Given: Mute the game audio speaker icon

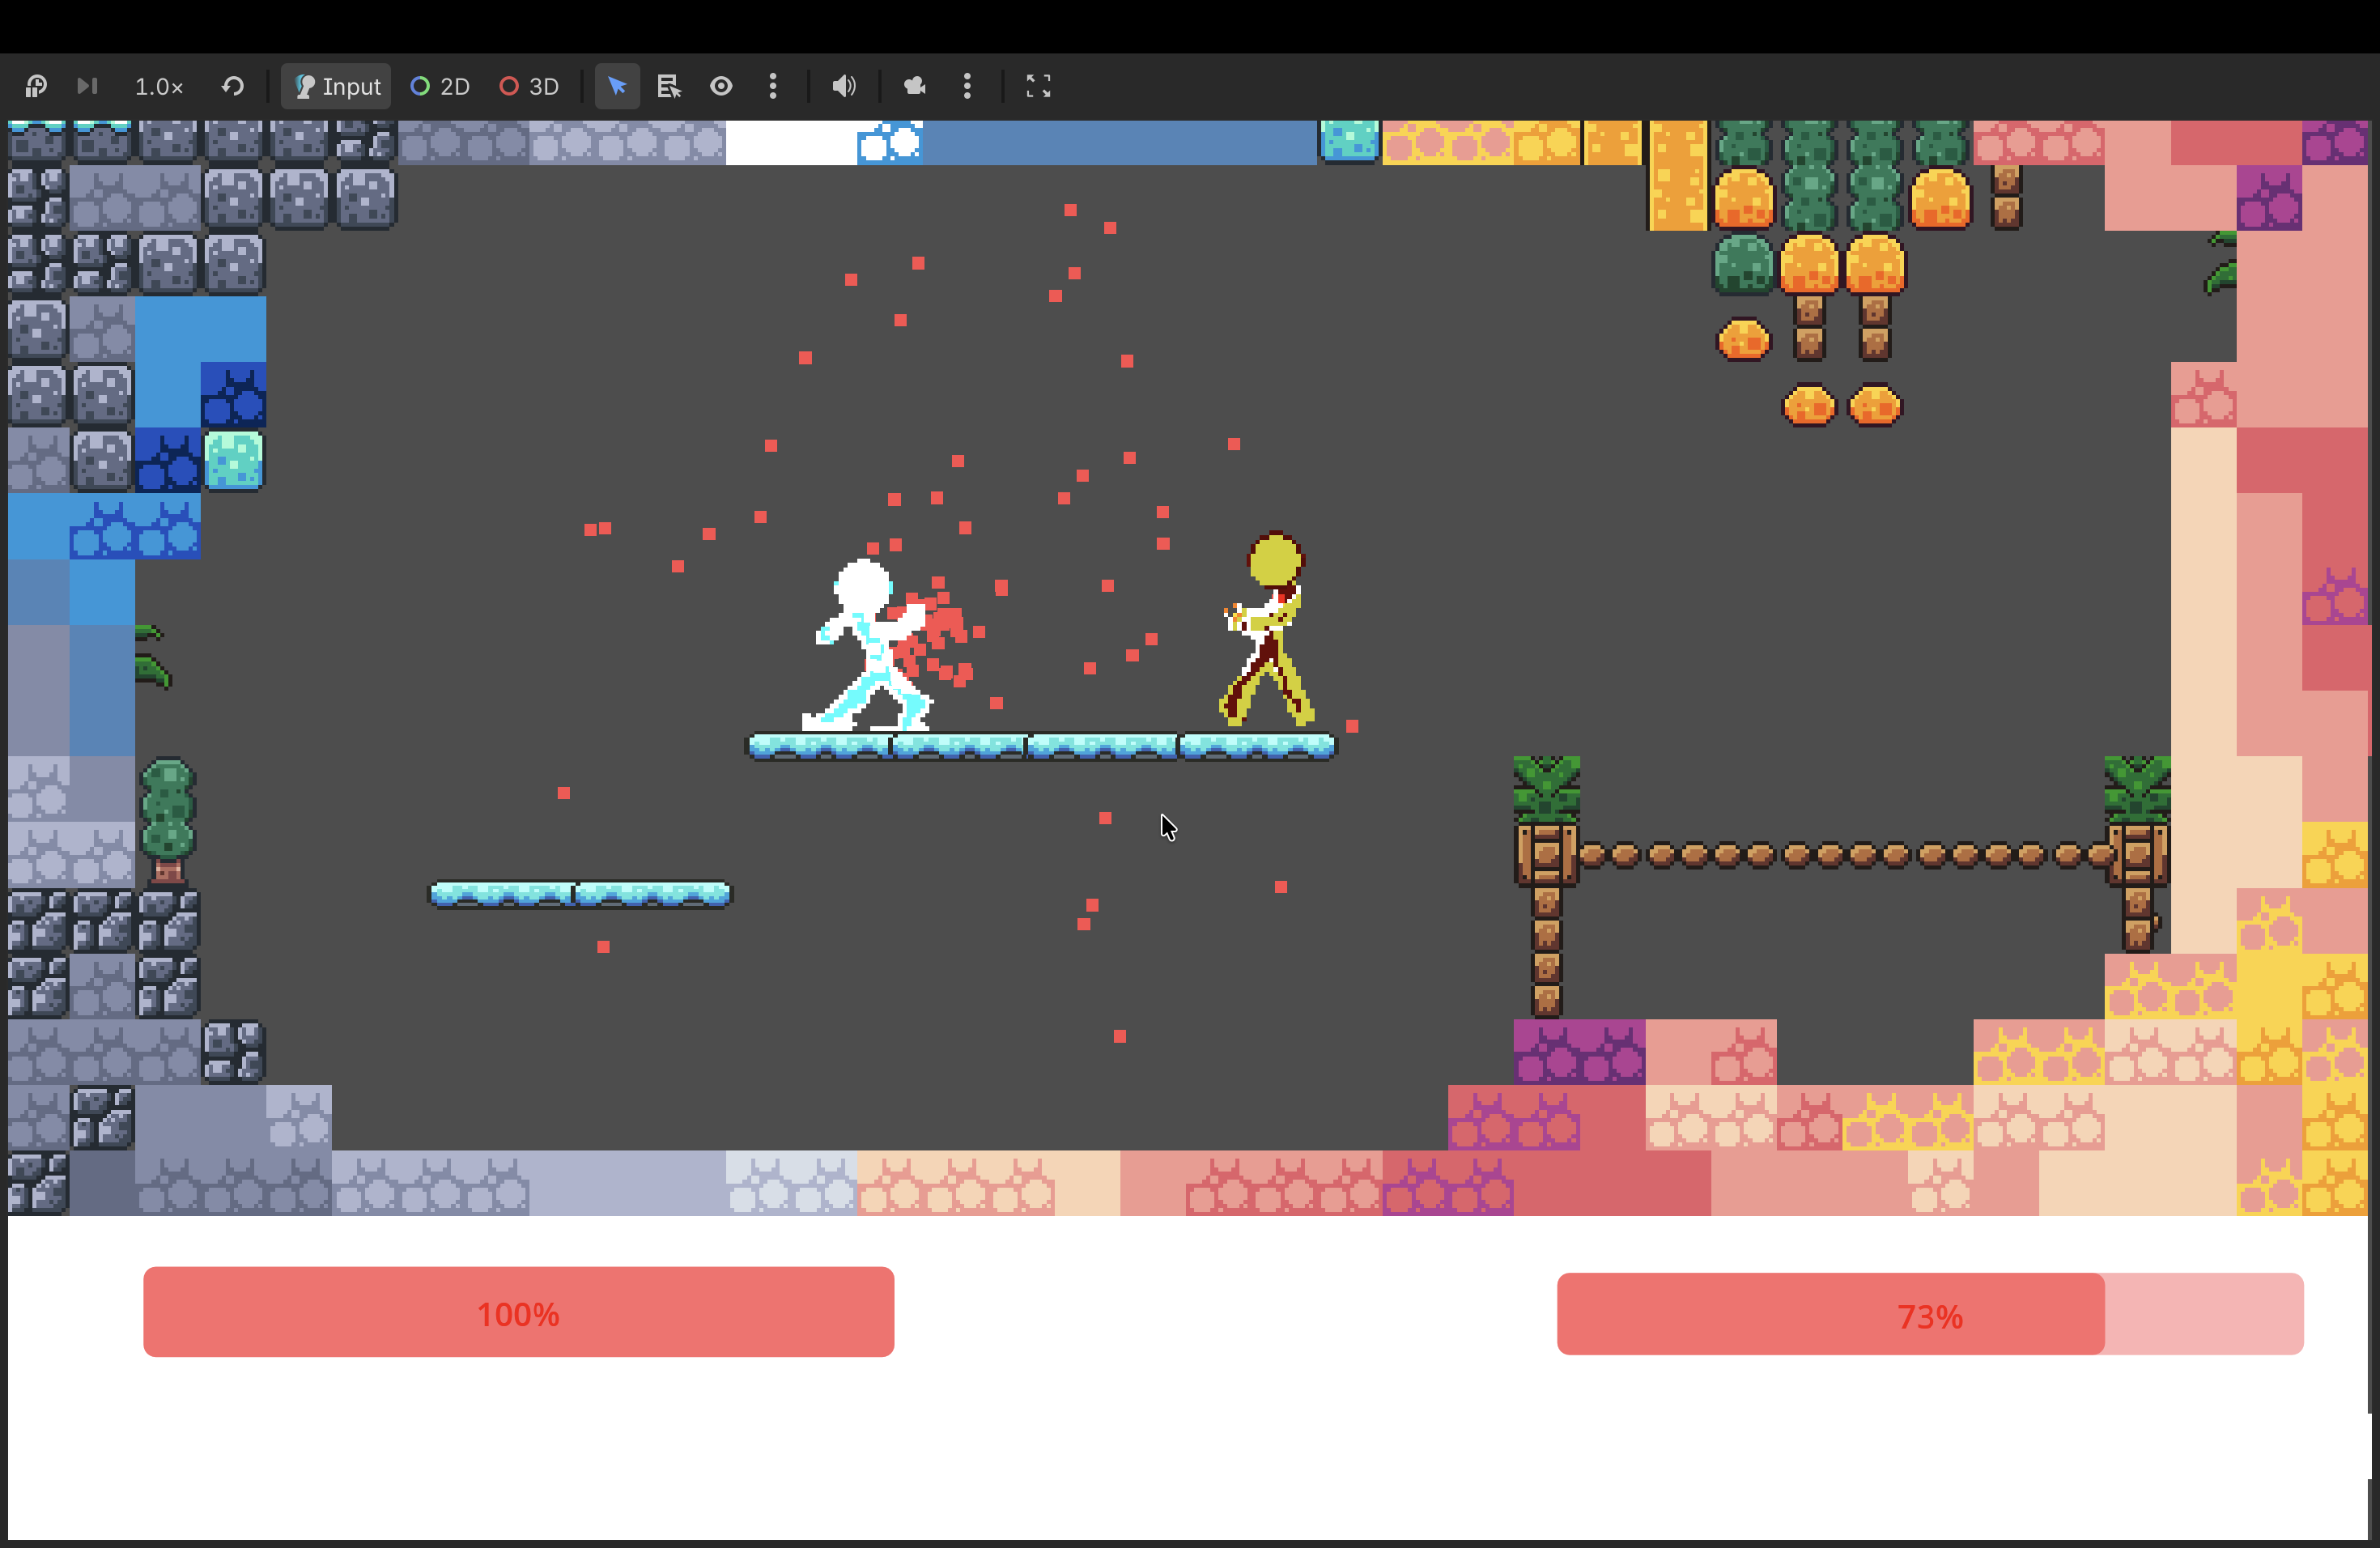Looking at the screenshot, I should (x=844, y=87).
